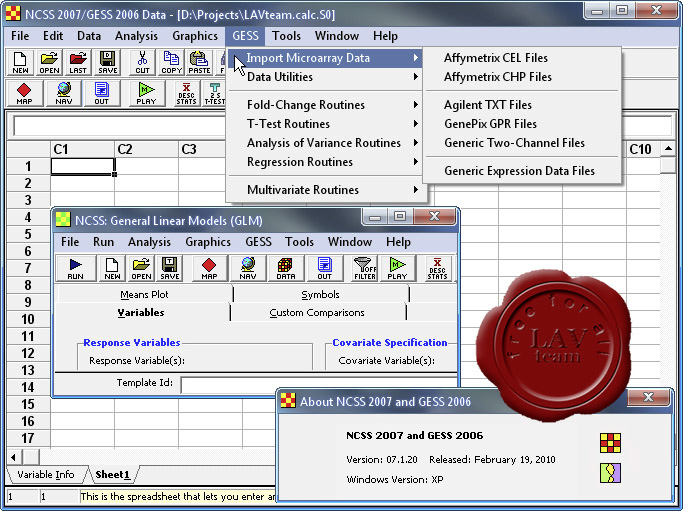Choose Generic Expression Data Files option
Screen dimensions: 683x511
tap(522, 171)
